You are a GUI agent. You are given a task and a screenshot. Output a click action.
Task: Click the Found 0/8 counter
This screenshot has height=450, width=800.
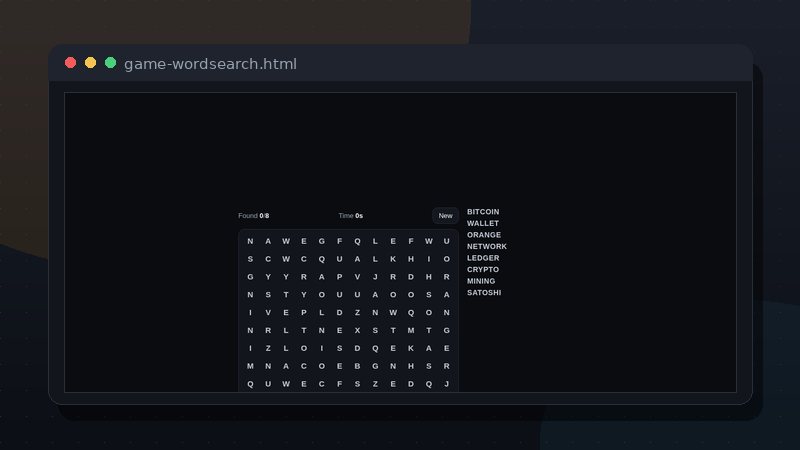tap(254, 216)
